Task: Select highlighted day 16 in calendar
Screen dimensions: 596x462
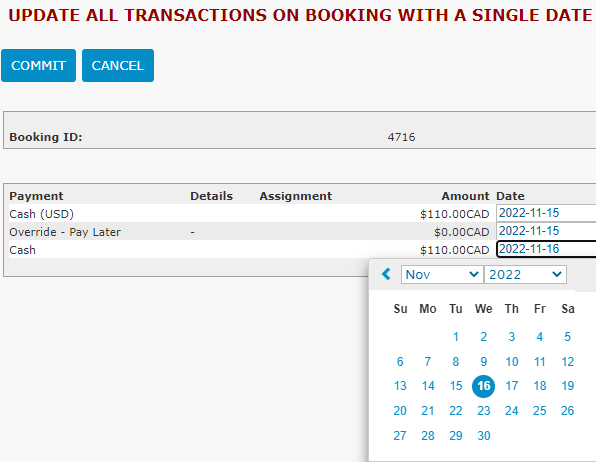Action: (483, 386)
